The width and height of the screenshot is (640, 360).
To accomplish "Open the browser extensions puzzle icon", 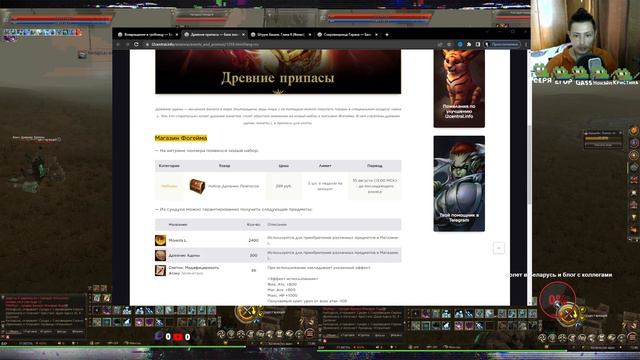I will click(469, 44).
